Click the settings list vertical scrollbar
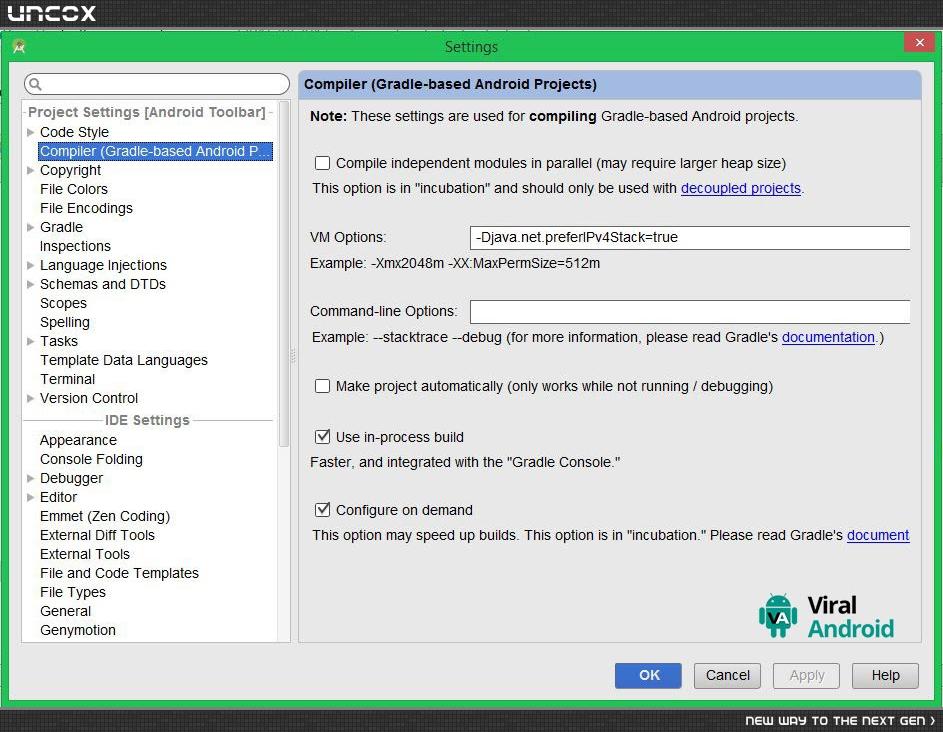 tap(284, 274)
